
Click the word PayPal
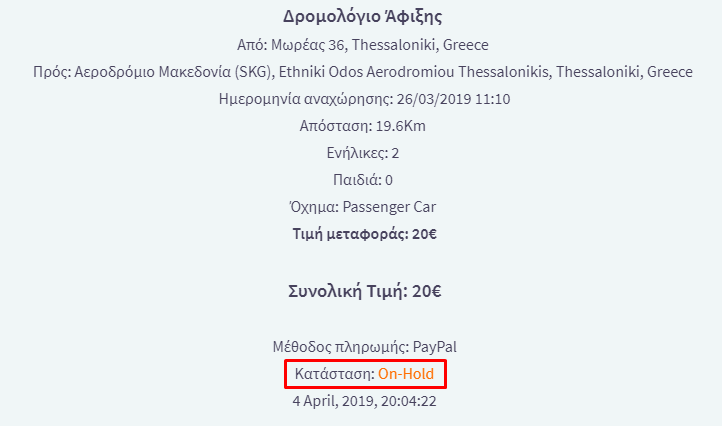click(435, 347)
